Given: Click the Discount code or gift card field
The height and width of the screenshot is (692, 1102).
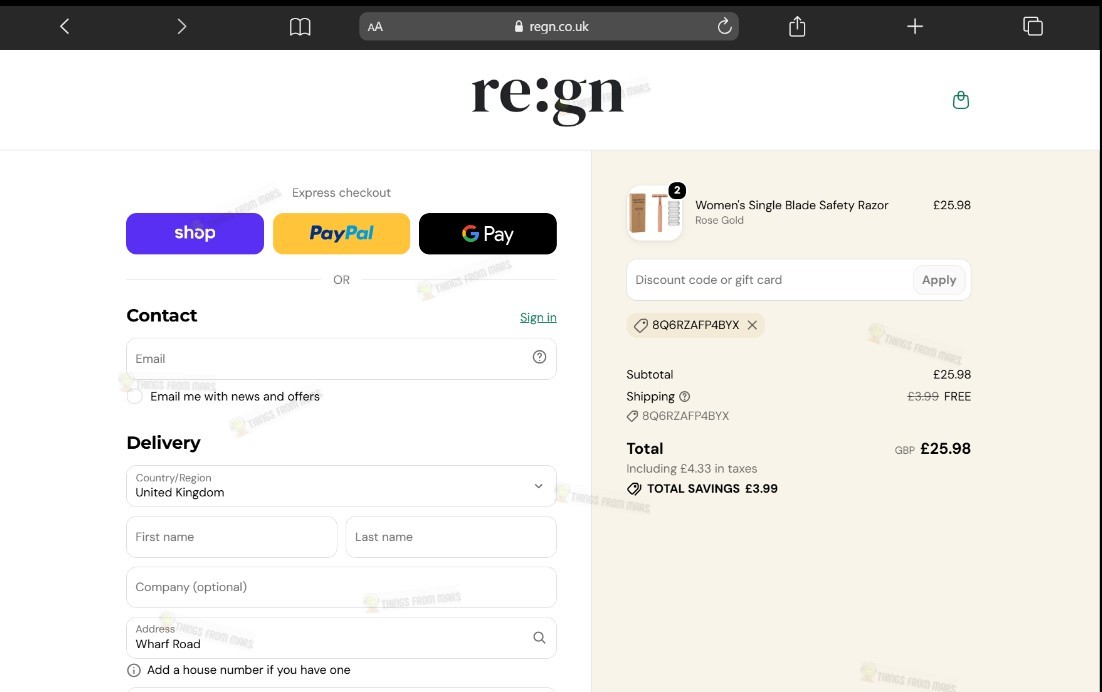Looking at the screenshot, I should [x=770, y=280].
